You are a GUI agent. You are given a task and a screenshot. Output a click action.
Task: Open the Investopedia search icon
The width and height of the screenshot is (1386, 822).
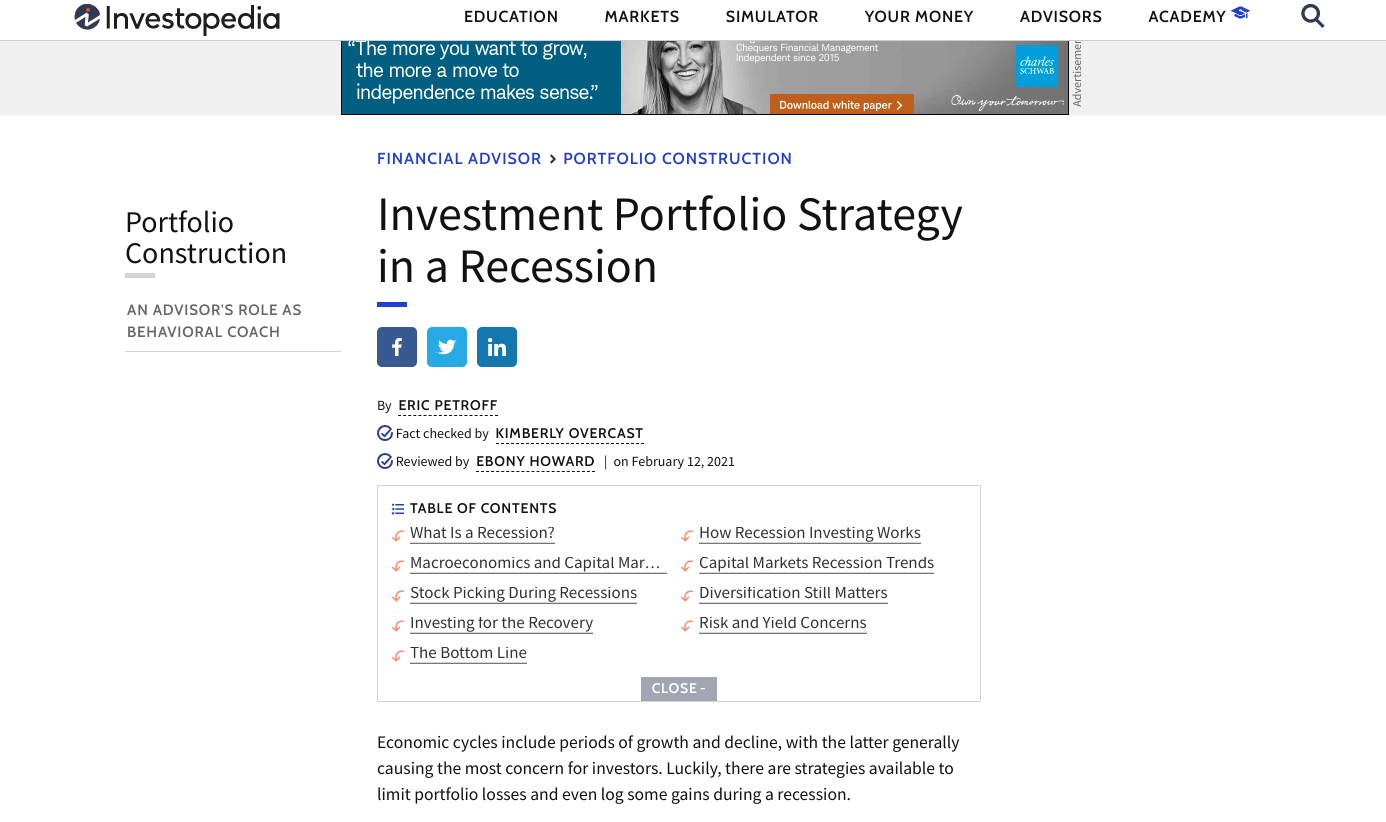[1312, 16]
